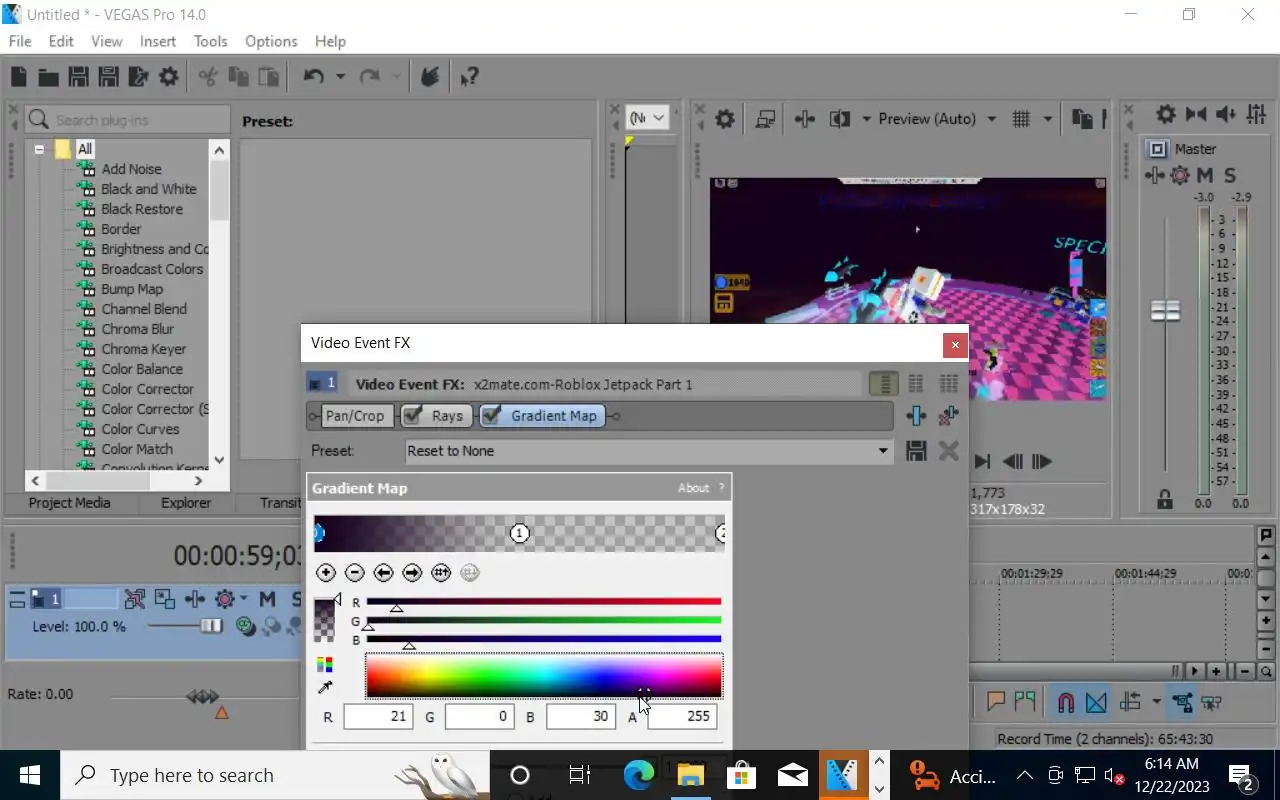Open the Tools menu

pos(210,41)
